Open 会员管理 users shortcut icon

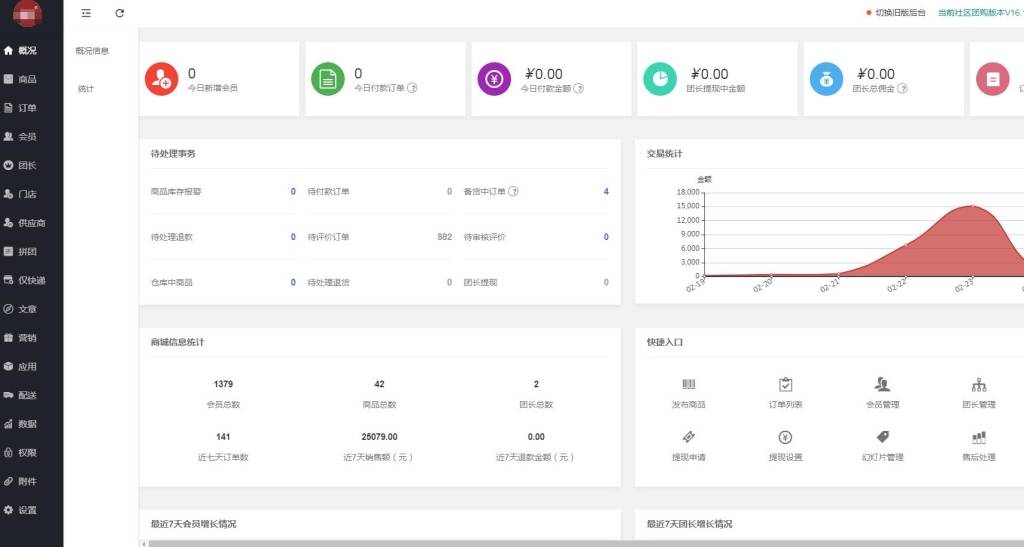click(x=882, y=384)
